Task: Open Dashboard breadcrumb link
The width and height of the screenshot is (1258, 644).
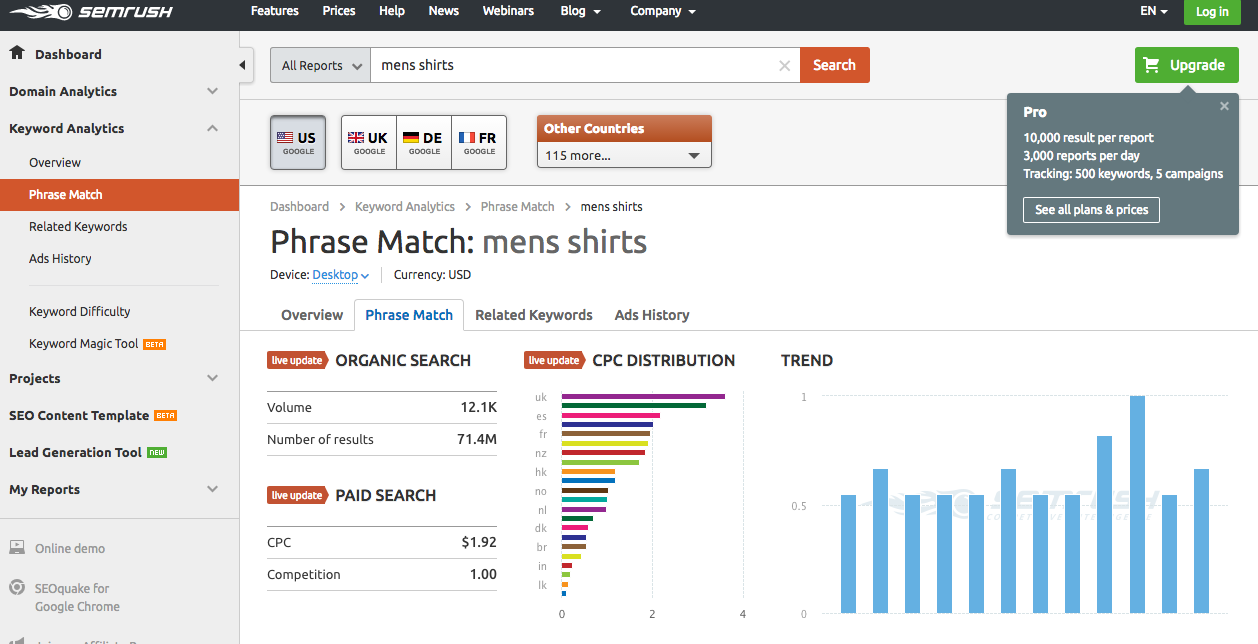Action: click(299, 207)
